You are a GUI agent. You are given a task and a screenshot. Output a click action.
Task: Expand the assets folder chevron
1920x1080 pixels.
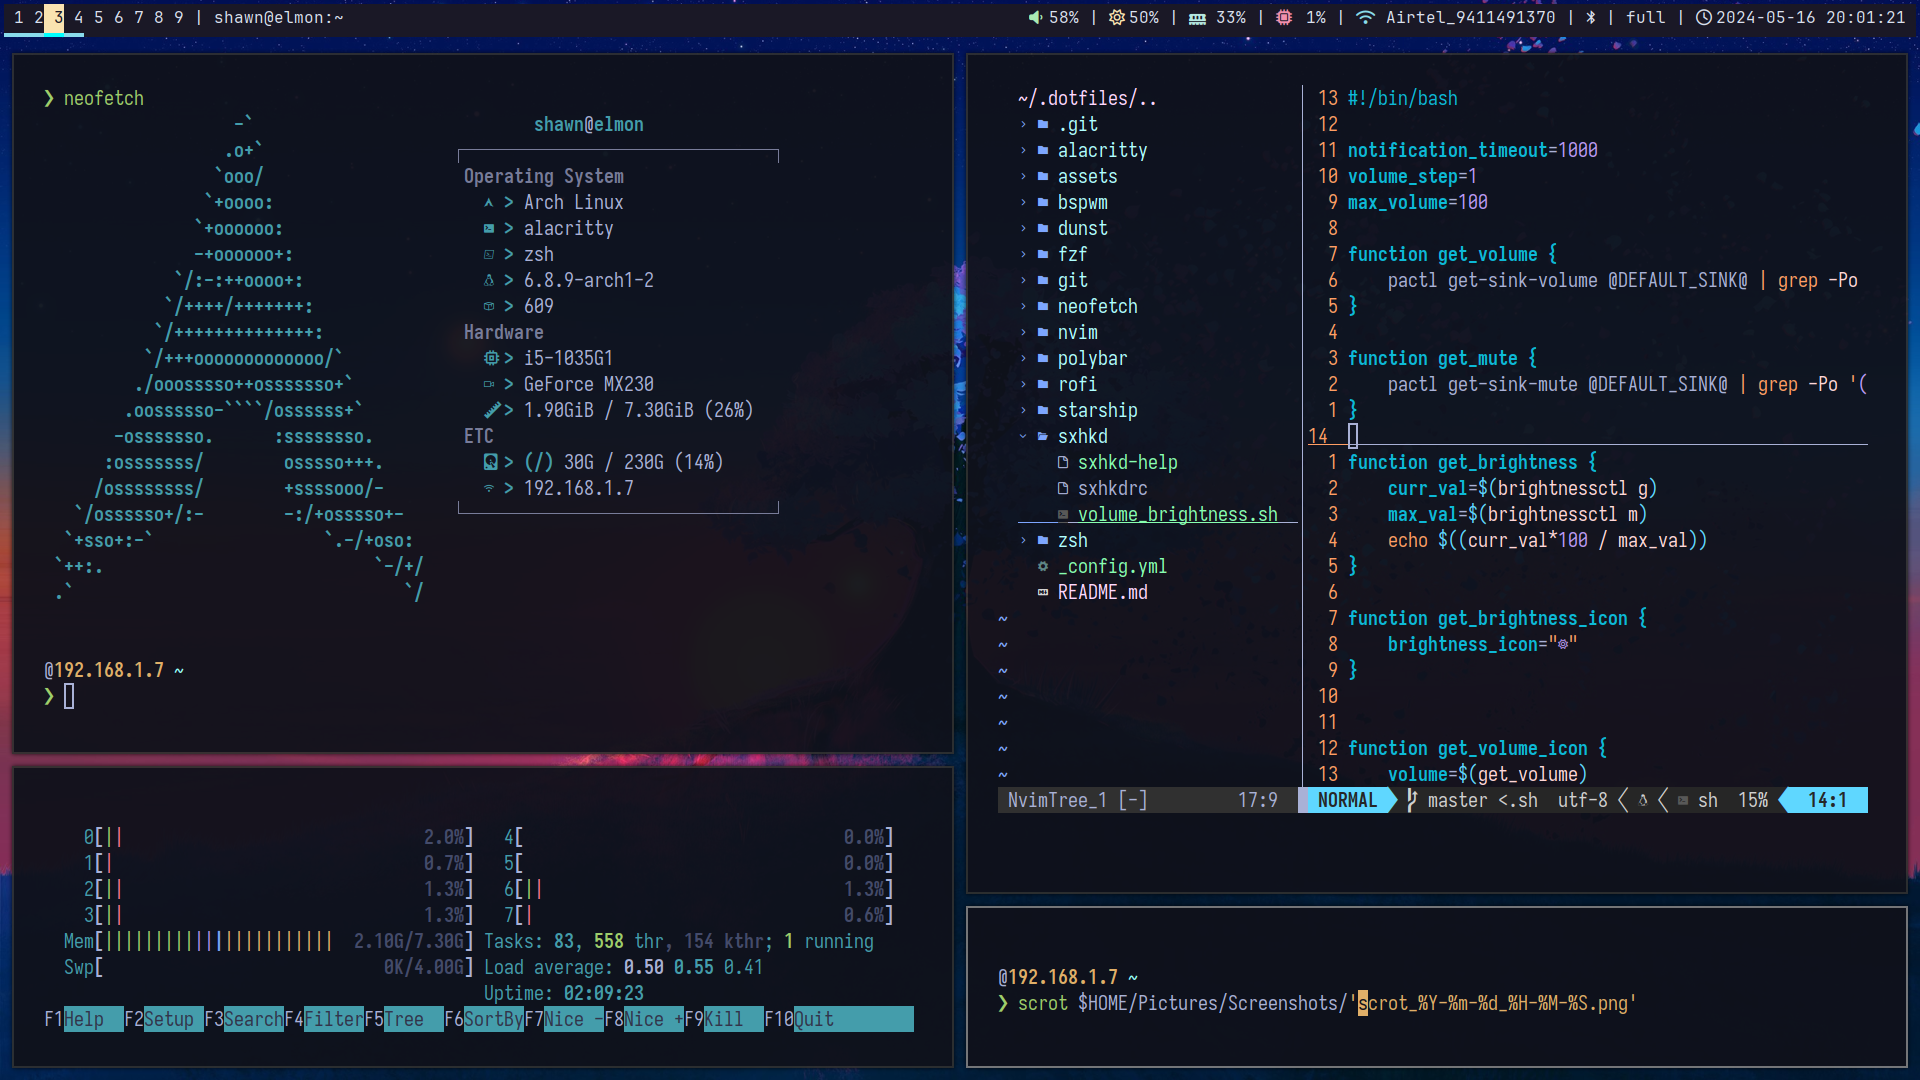click(1023, 176)
